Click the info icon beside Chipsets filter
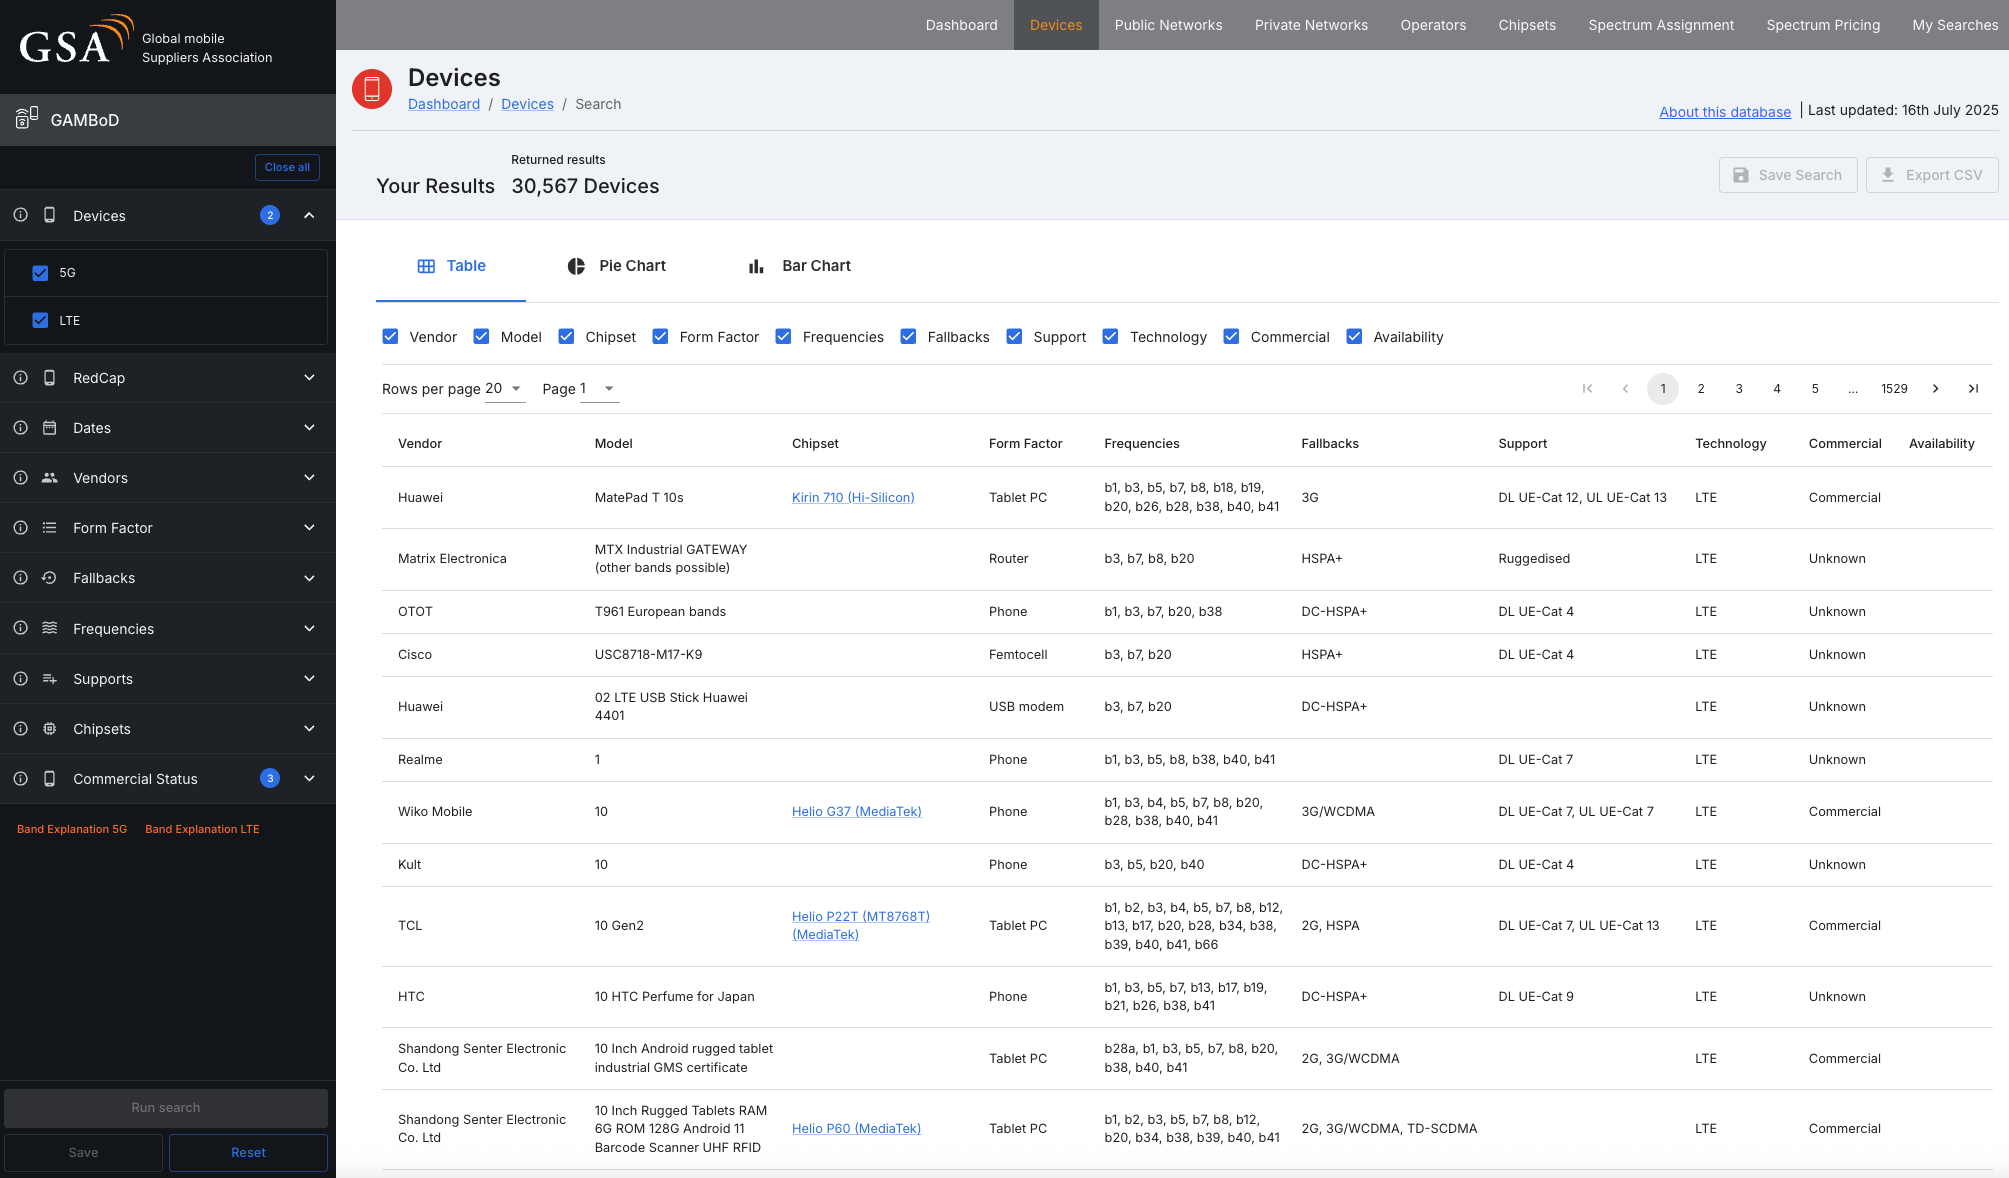Image resolution: width=2009 pixels, height=1178 pixels. (x=20, y=729)
